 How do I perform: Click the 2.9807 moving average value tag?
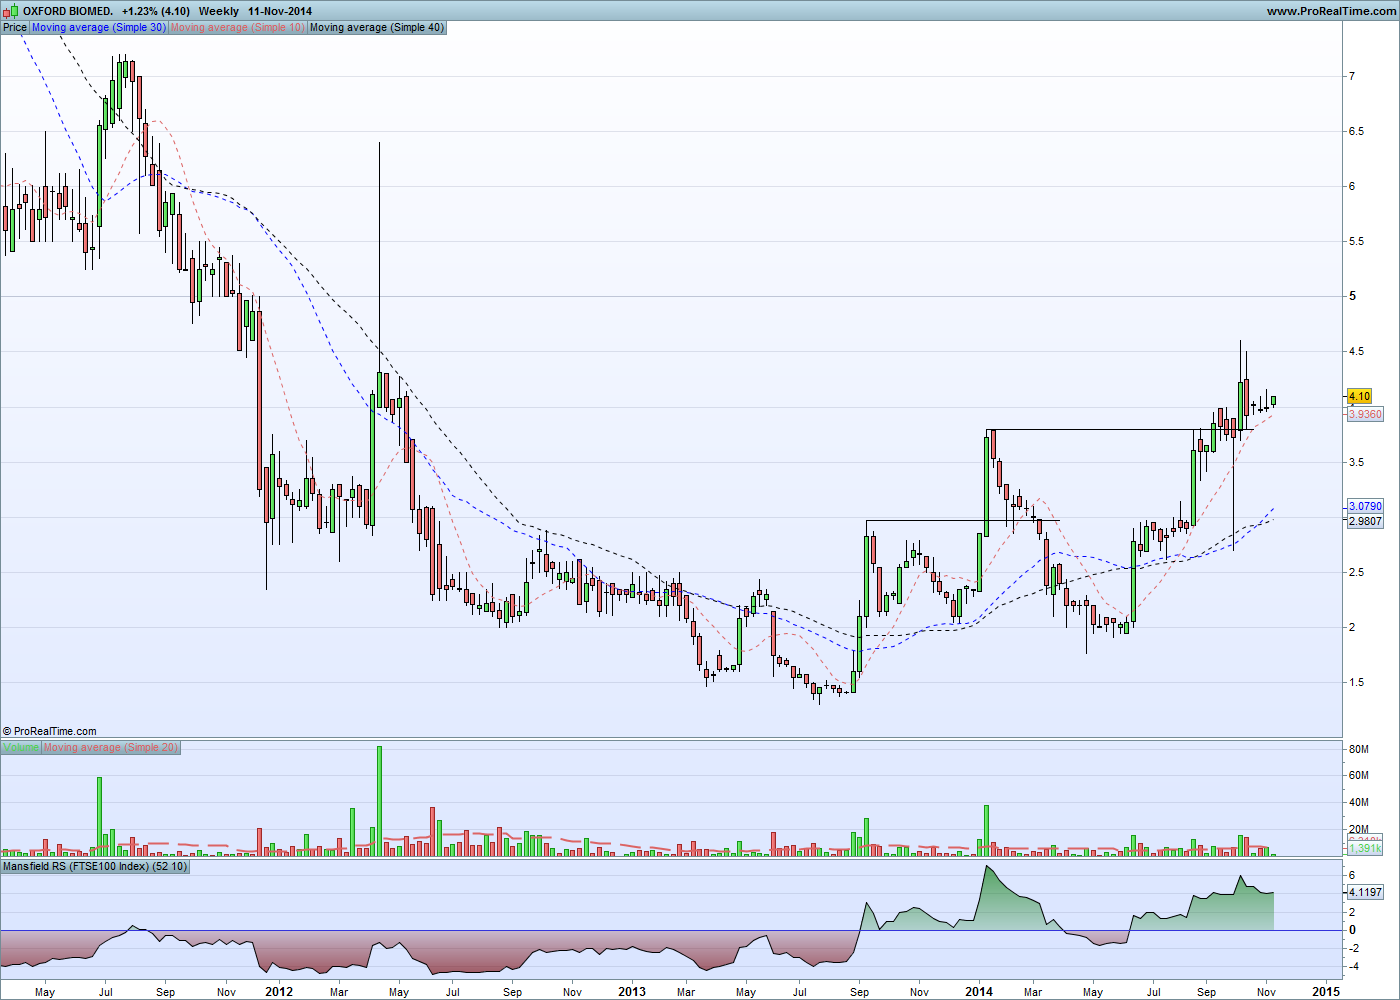click(1365, 521)
